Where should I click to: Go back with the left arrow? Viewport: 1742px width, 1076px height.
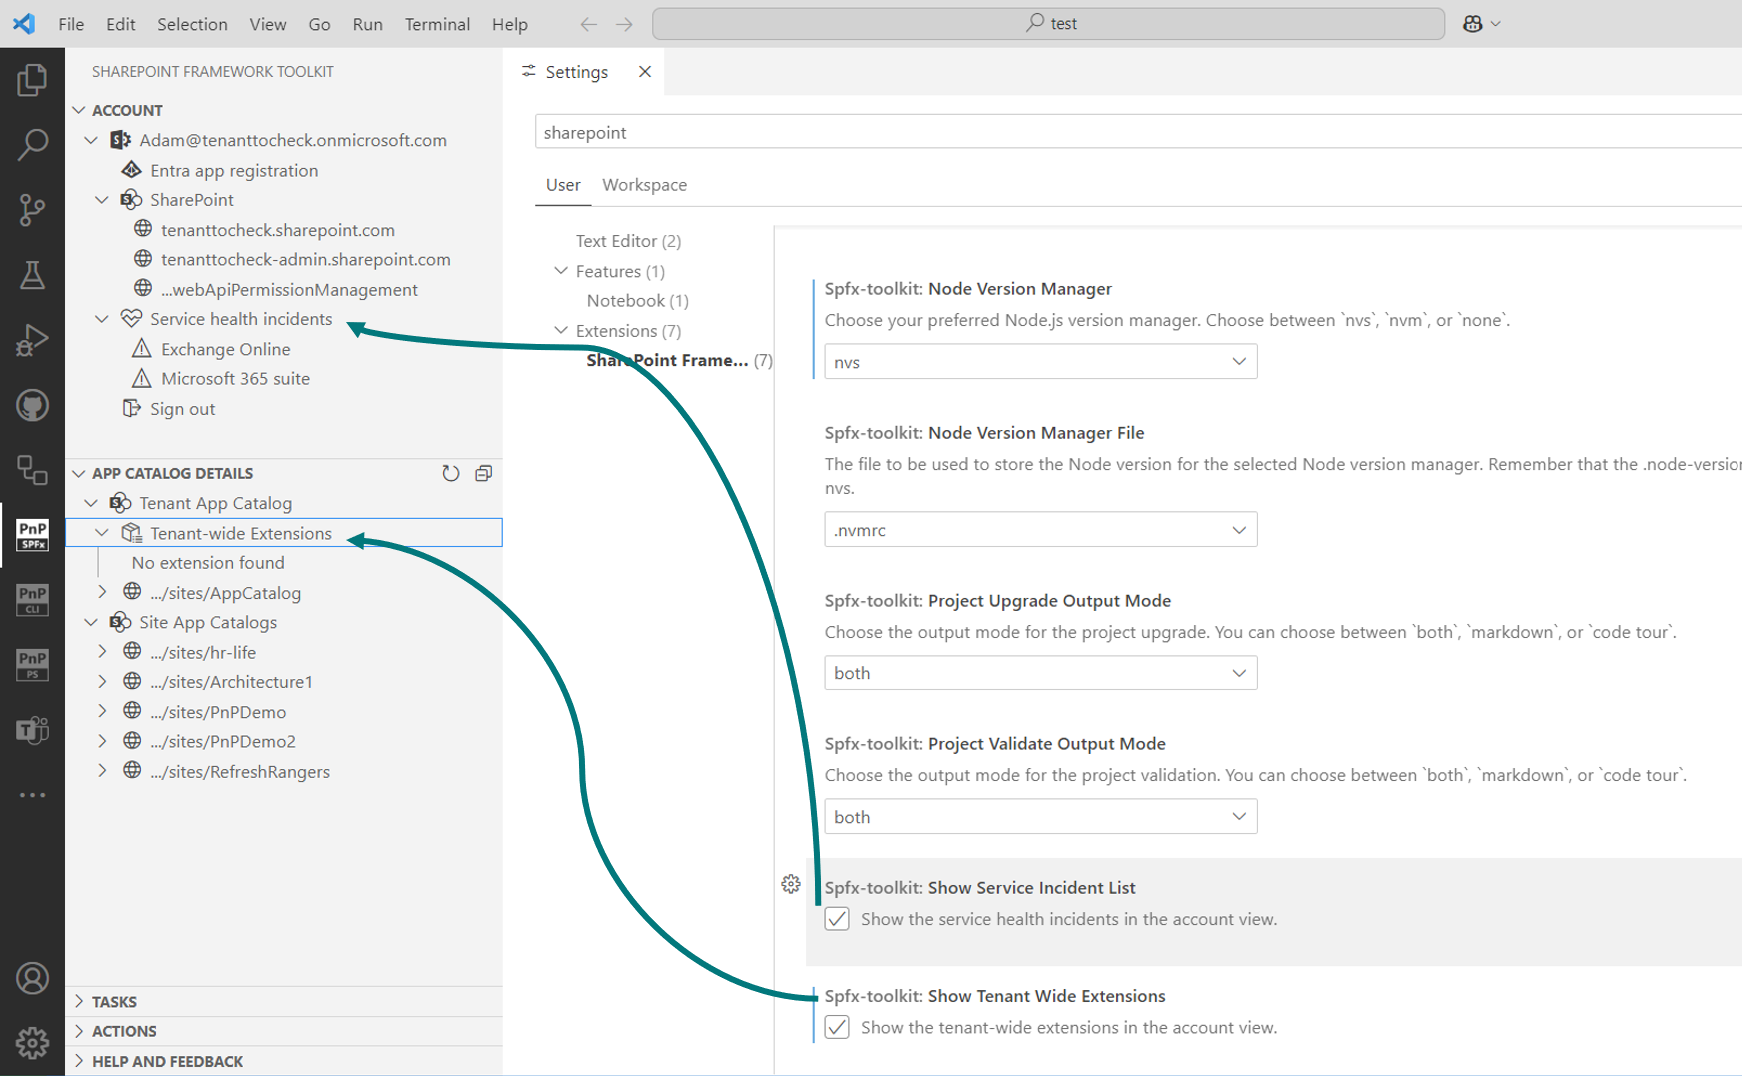coord(589,24)
